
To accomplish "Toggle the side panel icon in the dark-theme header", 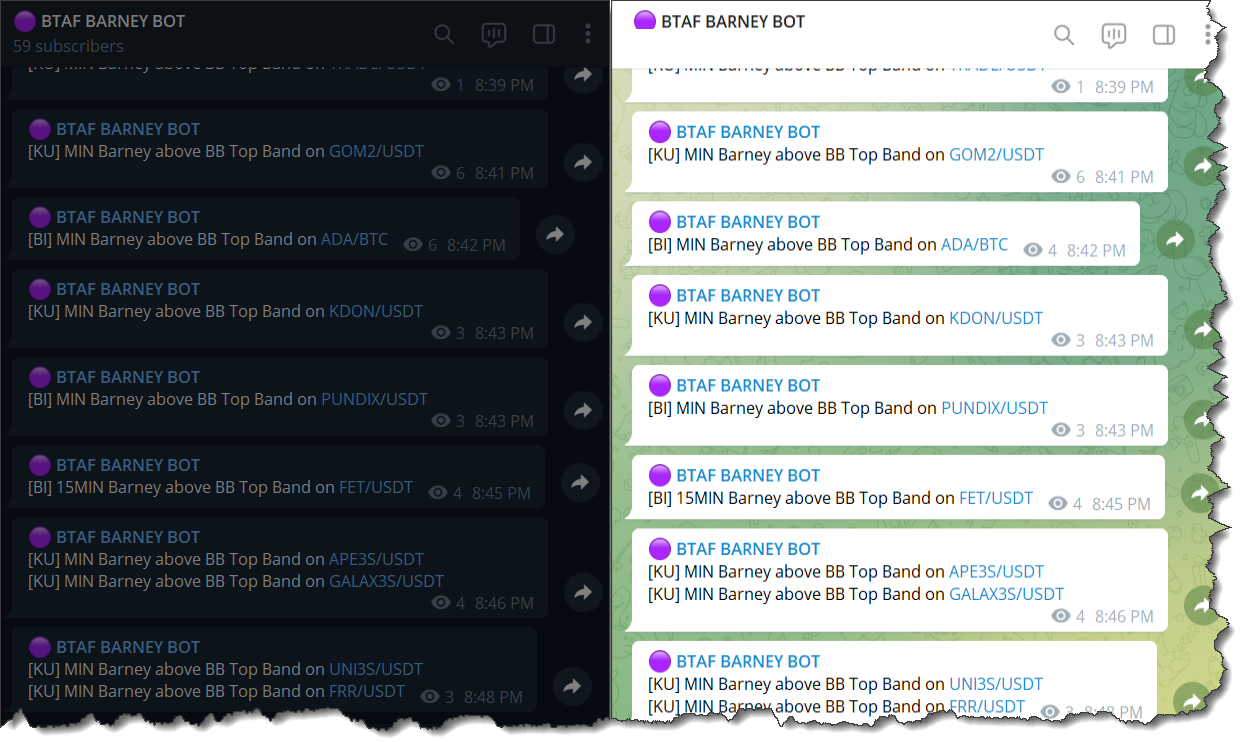I will [x=544, y=35].
